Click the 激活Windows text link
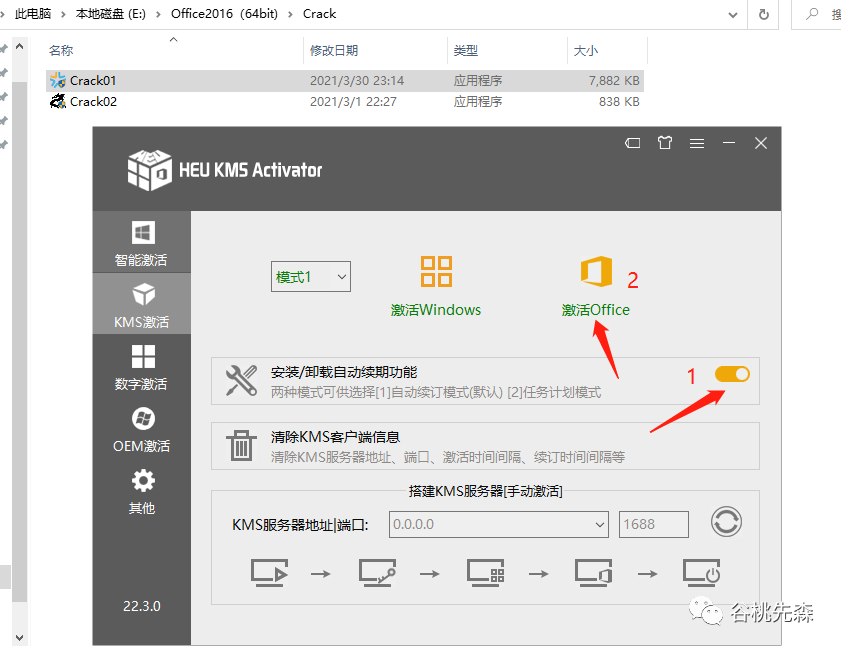841x650 pixels. click(436, 310)
